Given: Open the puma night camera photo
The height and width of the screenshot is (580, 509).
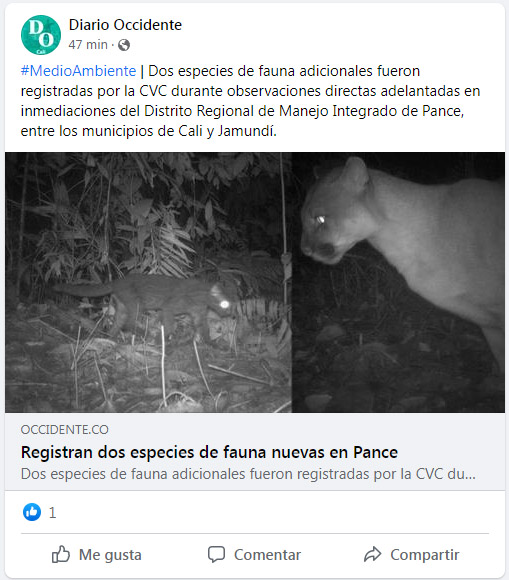Looking at the screenshot, I should click(398, 282).
